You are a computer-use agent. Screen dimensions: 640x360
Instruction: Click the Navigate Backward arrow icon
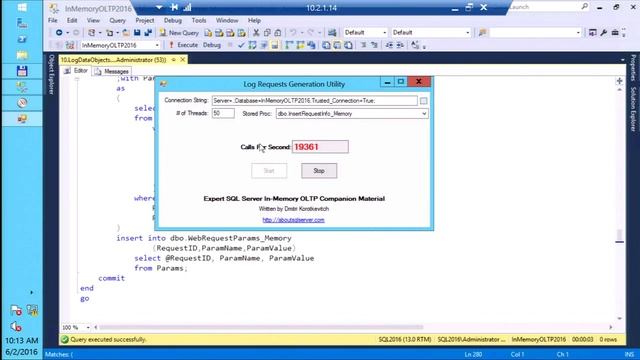click(x=59, y=33)
